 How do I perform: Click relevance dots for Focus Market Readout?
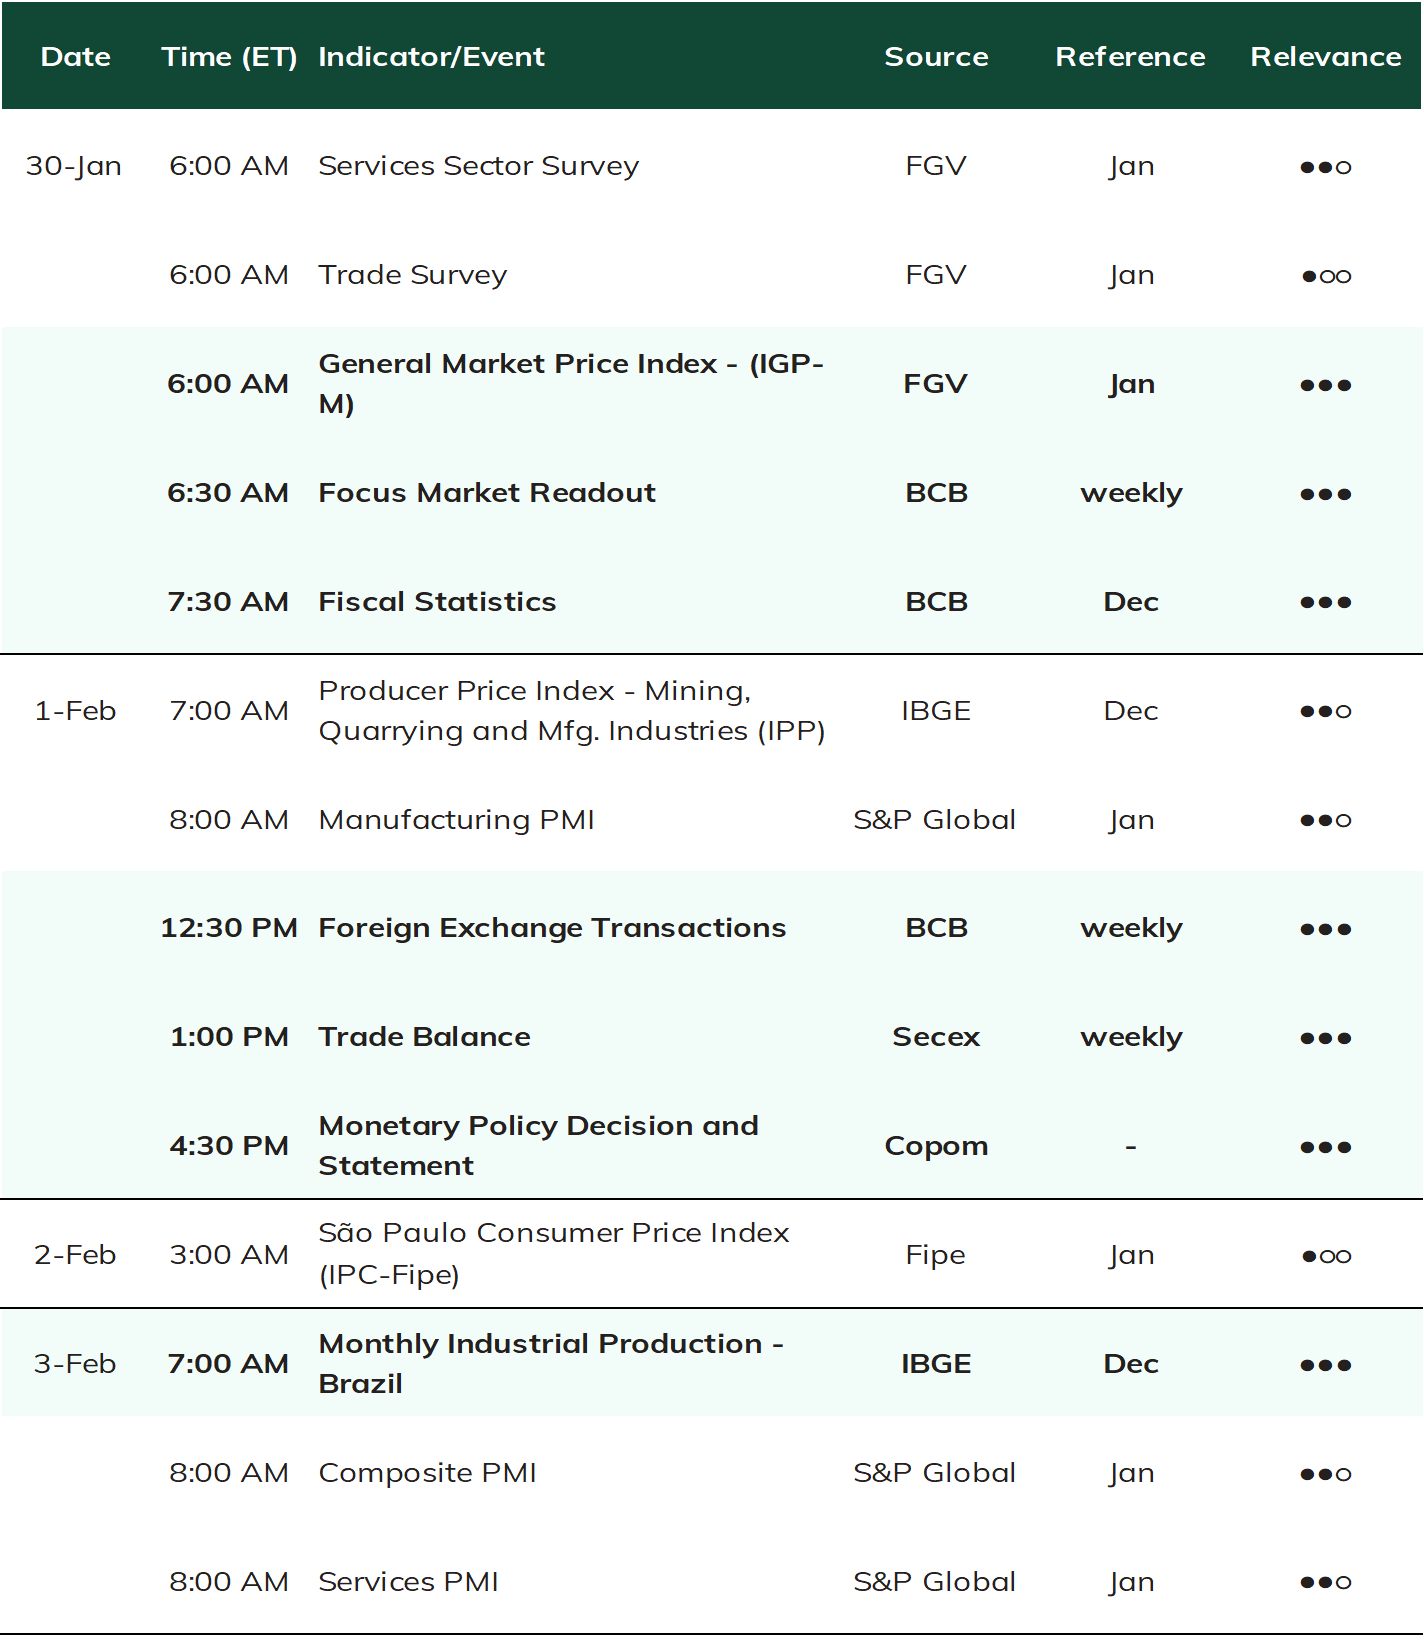pyautogui.click(x=1325, y=494)
